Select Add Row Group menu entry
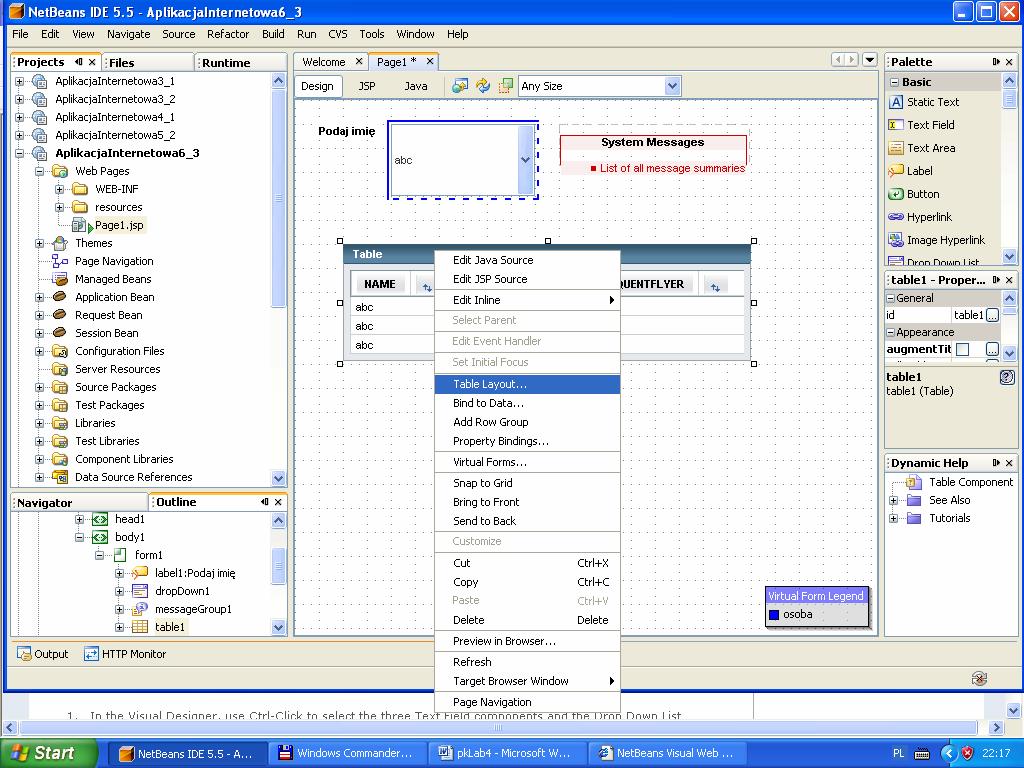 click(x=527, y=422)
